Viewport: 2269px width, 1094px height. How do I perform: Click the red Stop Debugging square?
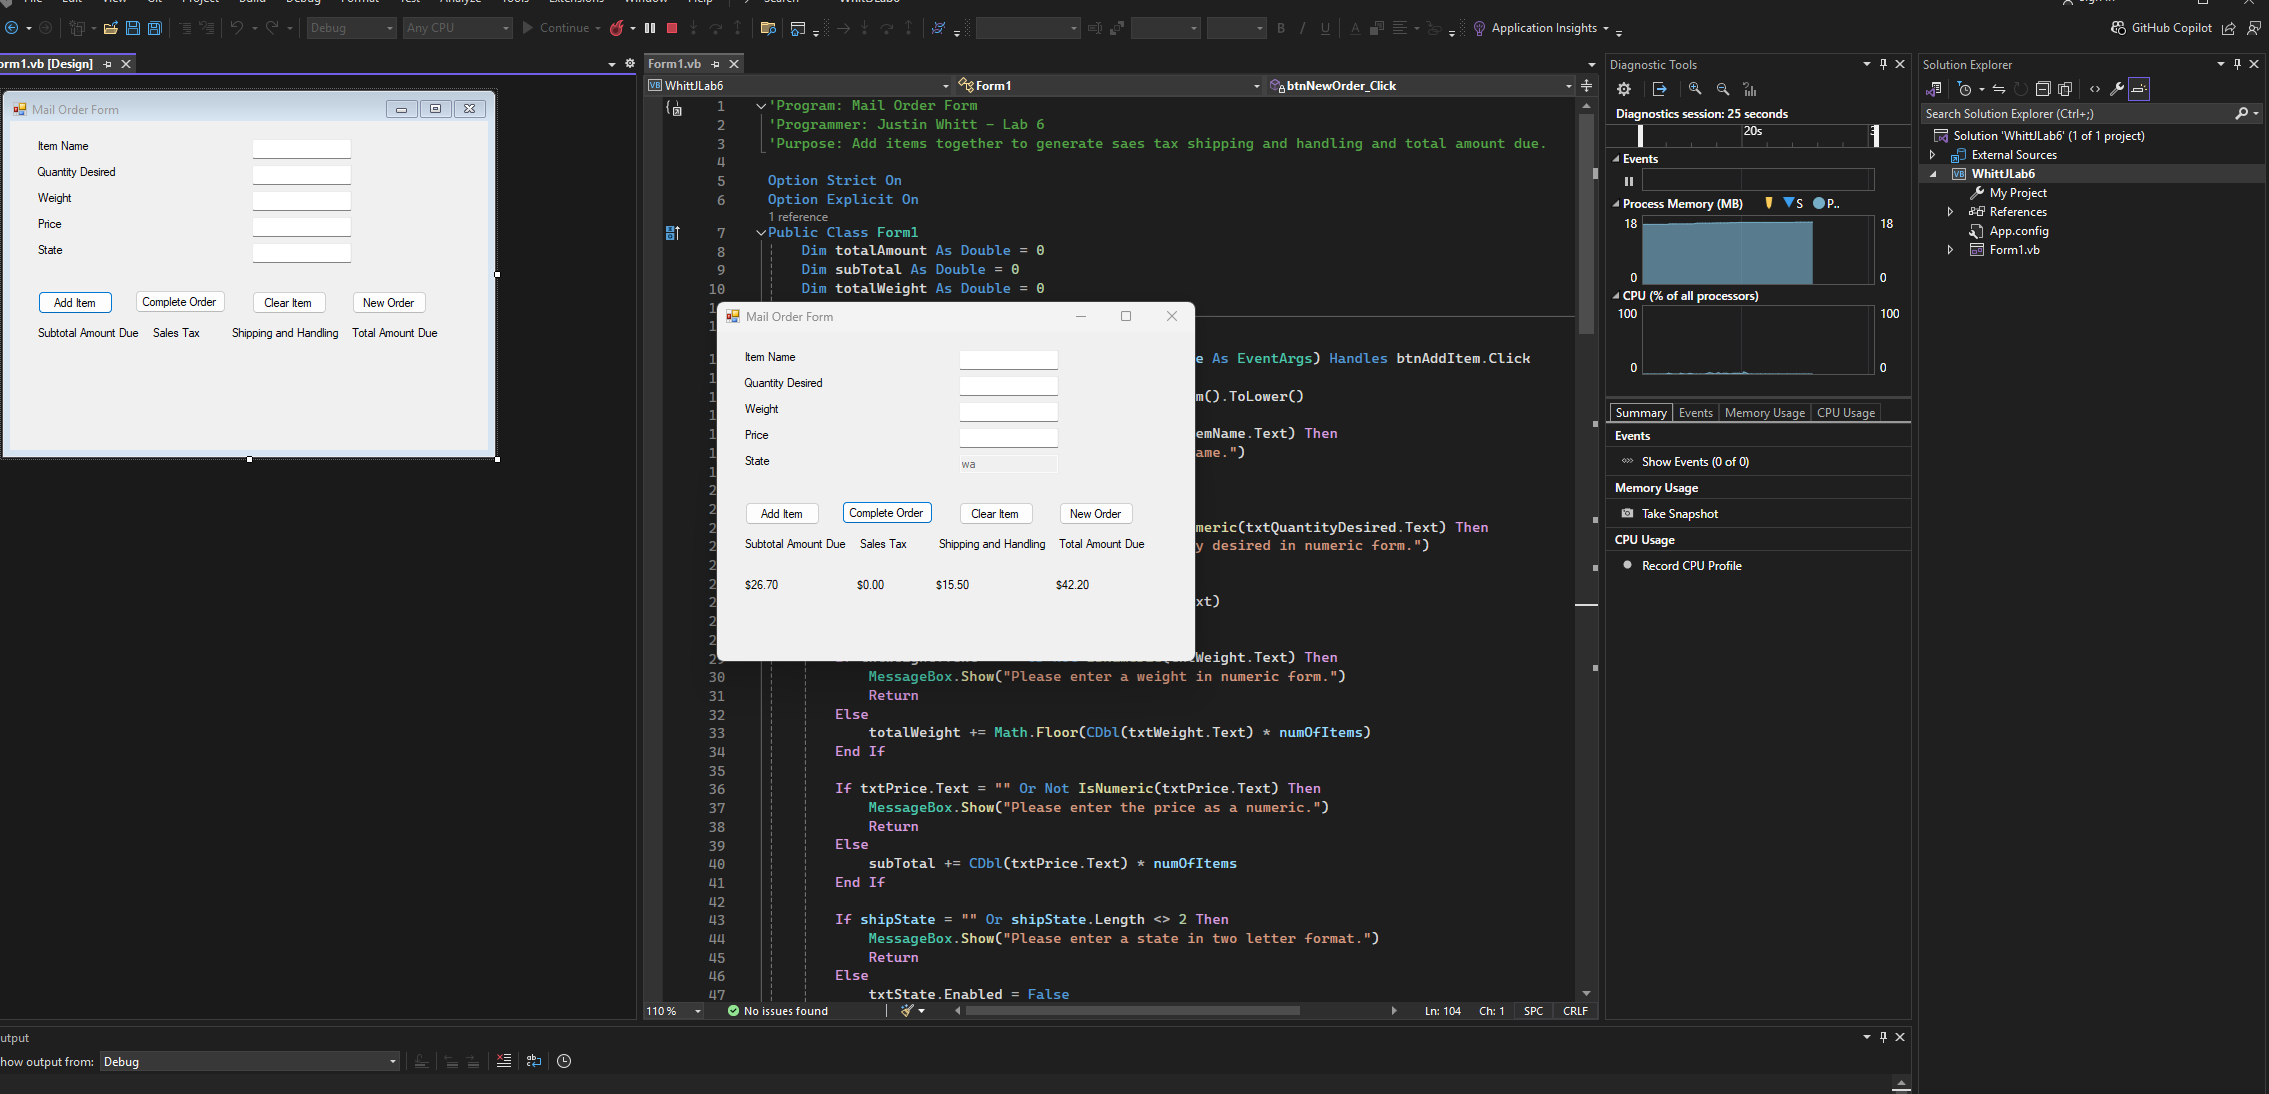click(672, 28)
